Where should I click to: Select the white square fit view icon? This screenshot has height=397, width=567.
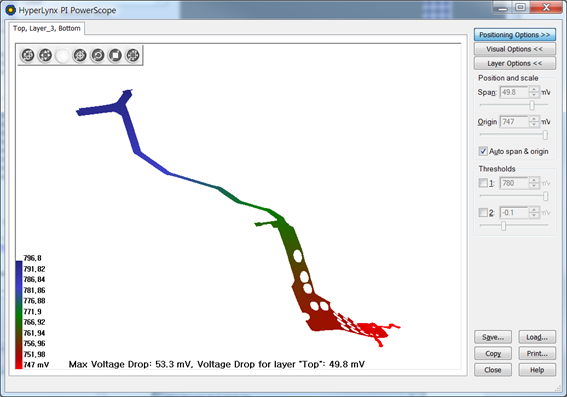pyautogui.click(x=115, y=55)
